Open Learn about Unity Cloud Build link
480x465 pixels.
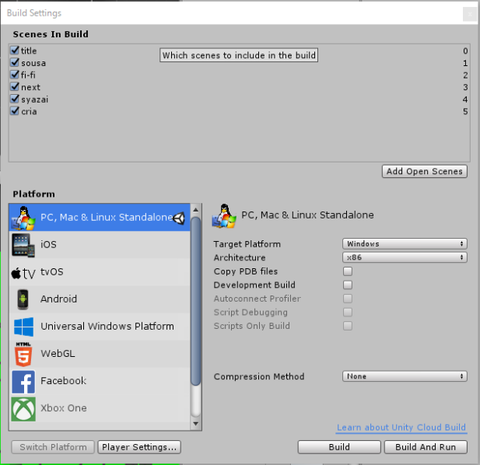pos(401,428)
